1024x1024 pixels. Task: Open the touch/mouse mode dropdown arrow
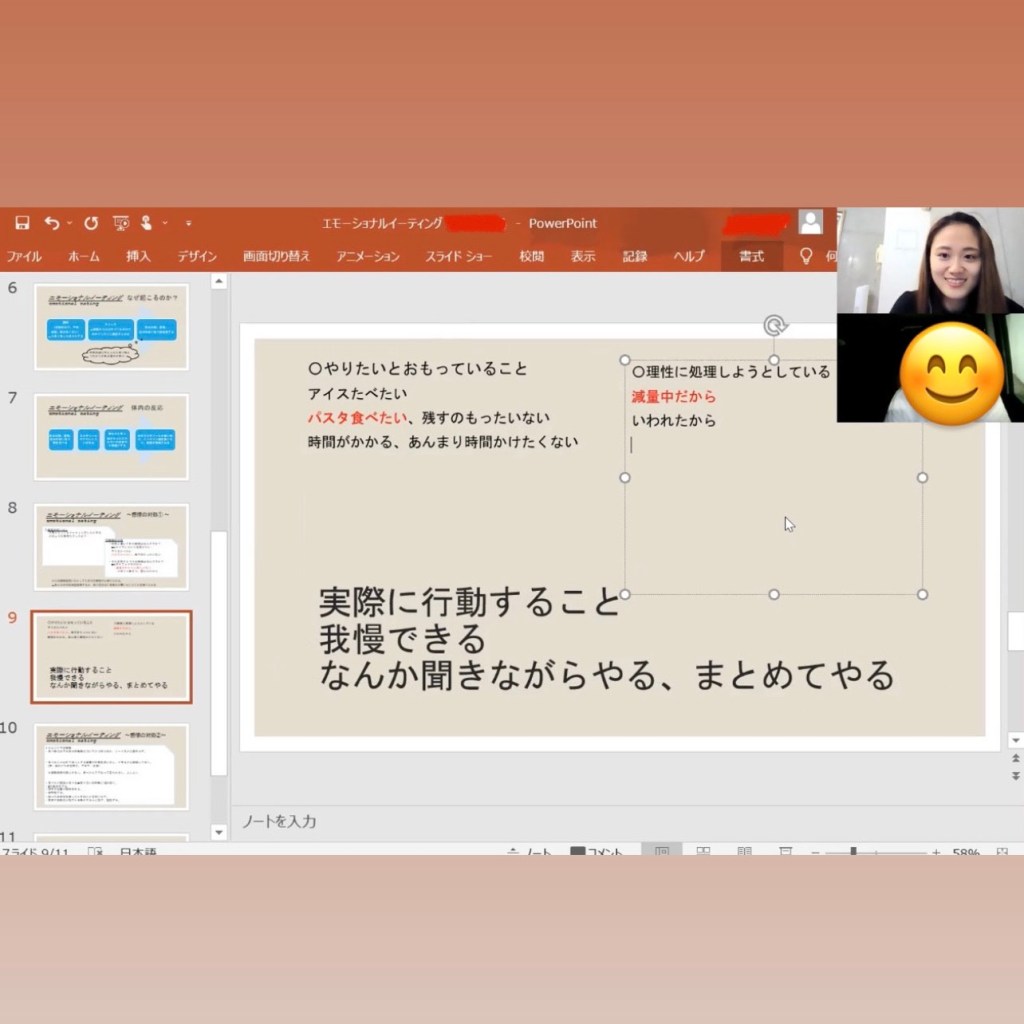click(x=165, y=223)
